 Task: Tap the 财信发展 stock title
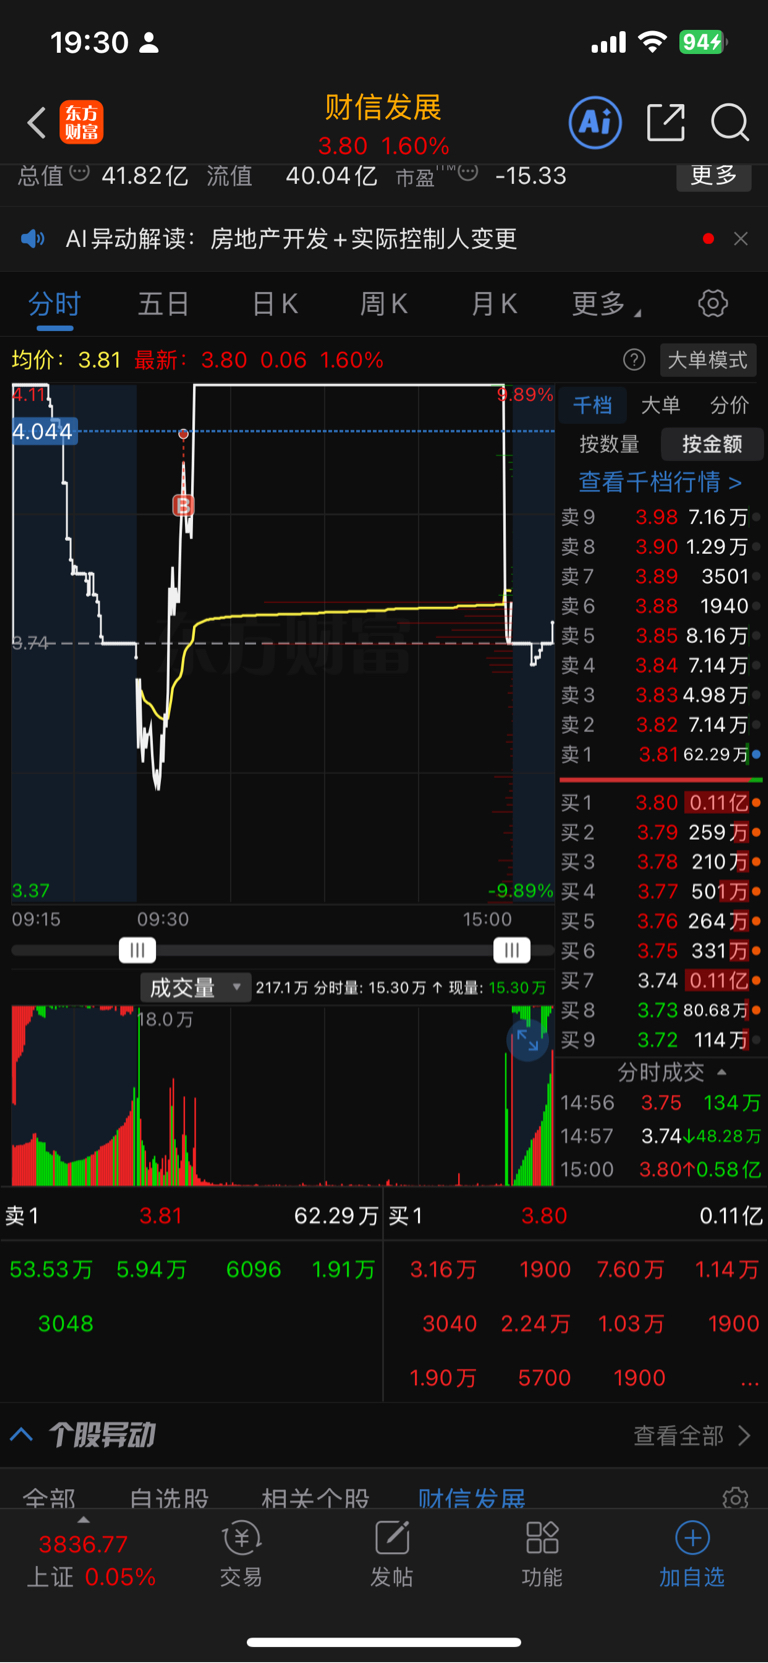(383, 108)
